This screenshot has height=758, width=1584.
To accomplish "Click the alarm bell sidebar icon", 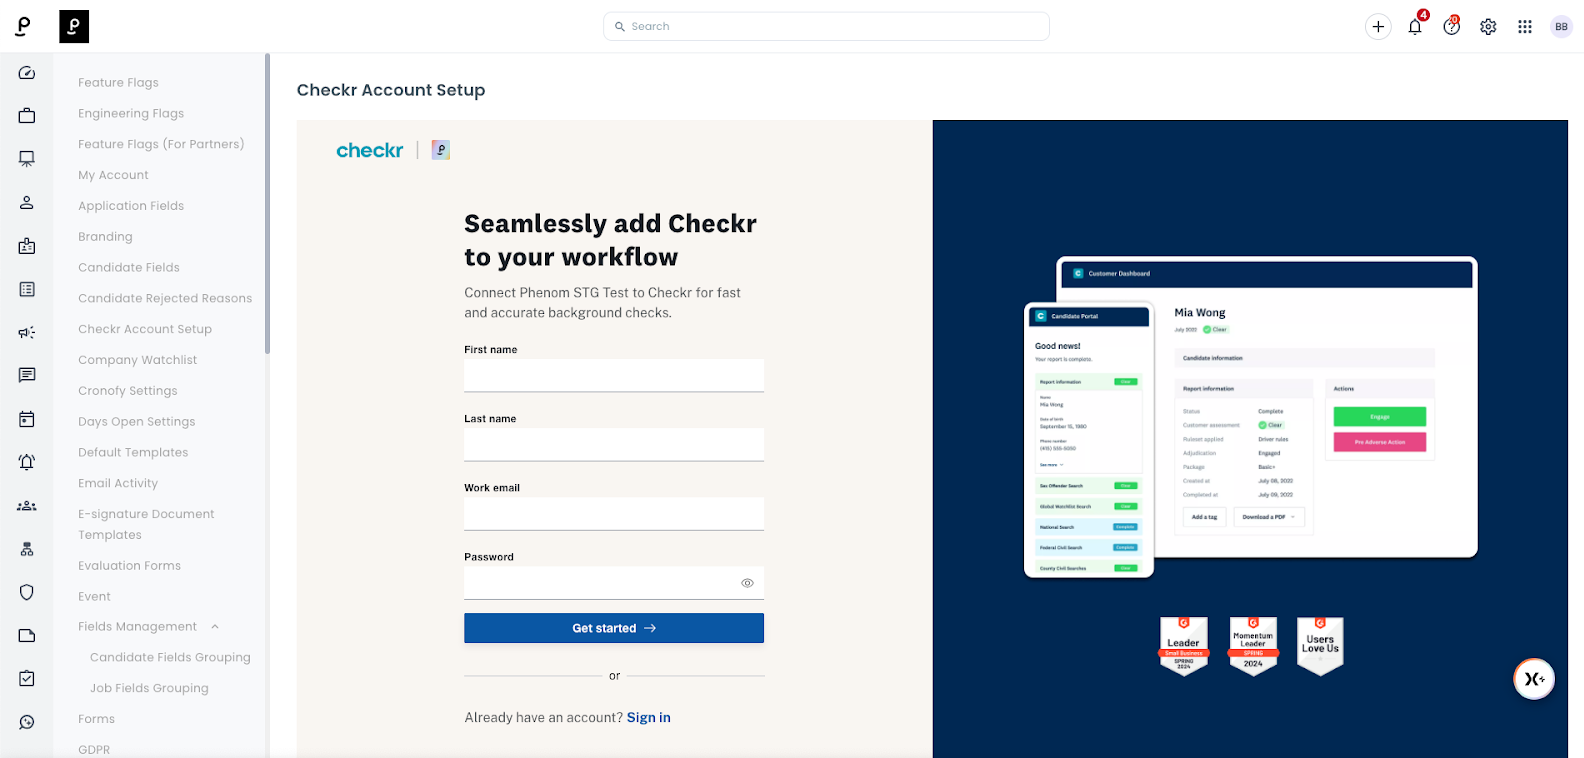I will click(x=27, y=462).
